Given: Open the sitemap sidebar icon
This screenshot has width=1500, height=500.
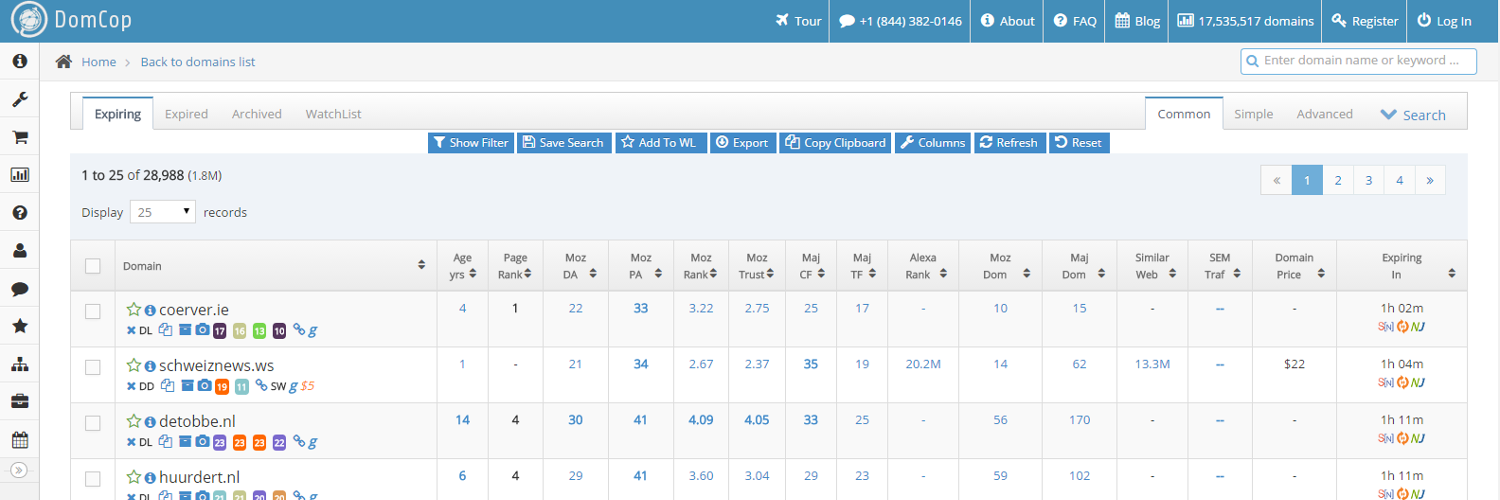Looking at the screenshot, I should (x=19, y=364).
